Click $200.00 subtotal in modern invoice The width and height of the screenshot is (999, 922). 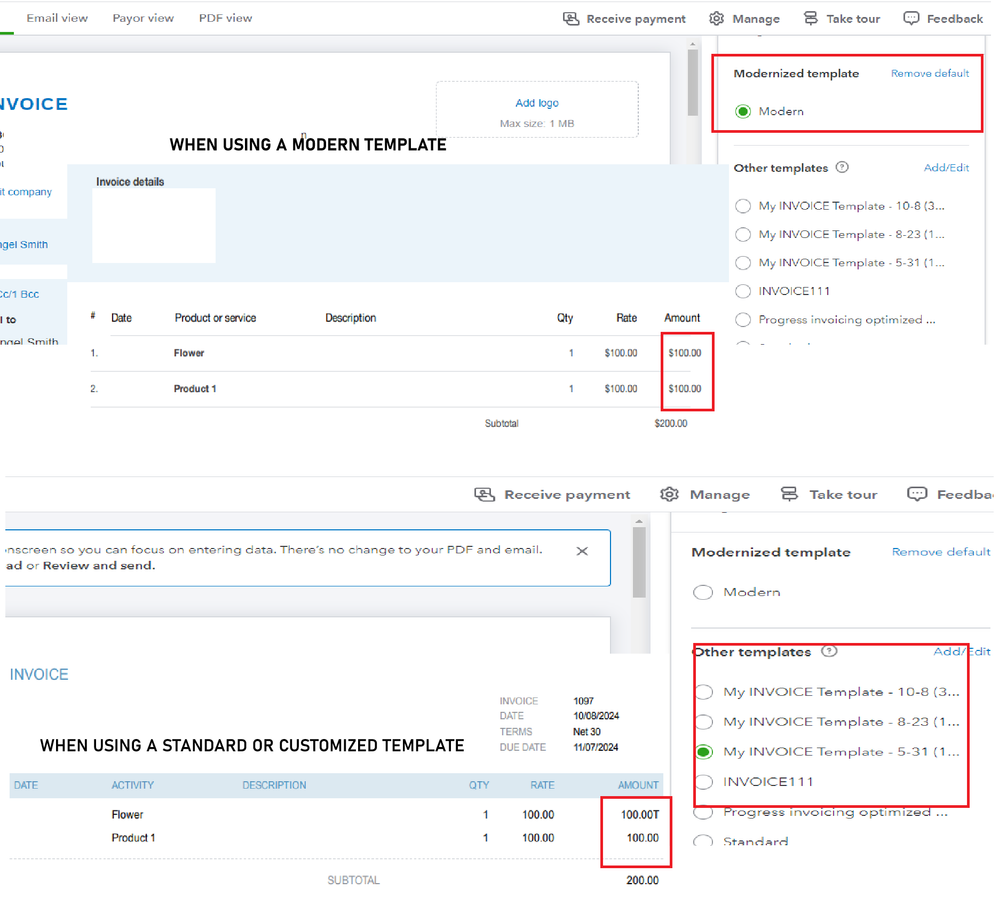pyautogui.click(x=671, y=423)
